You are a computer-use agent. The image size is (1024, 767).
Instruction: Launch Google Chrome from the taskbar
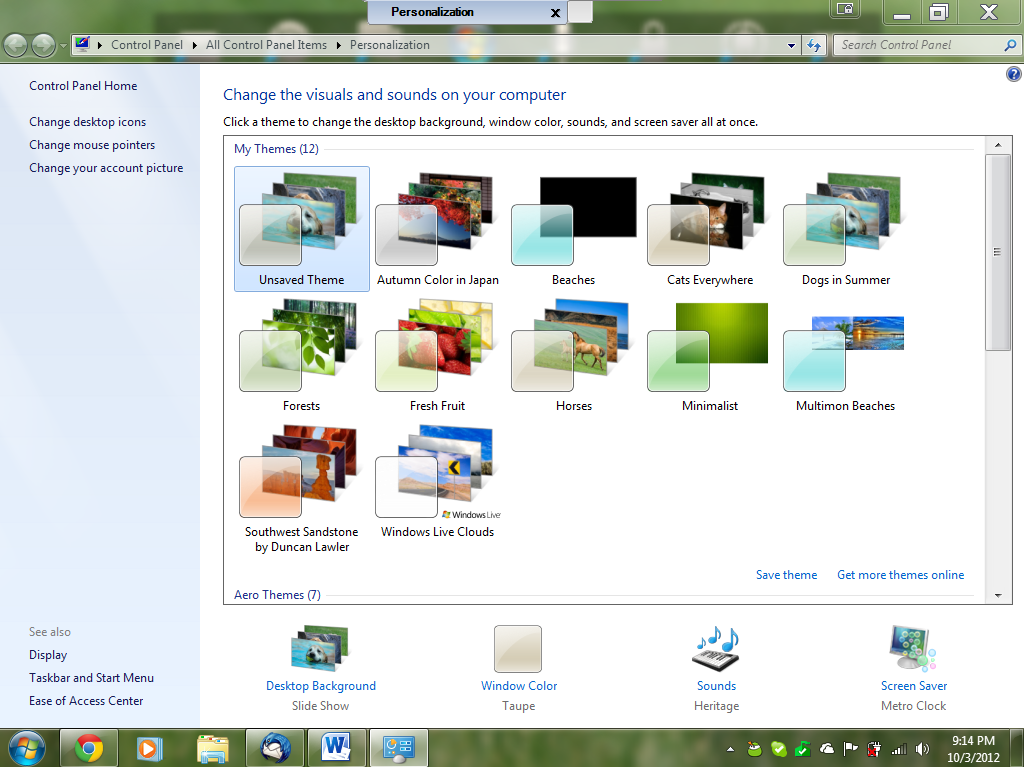point(89,748)
